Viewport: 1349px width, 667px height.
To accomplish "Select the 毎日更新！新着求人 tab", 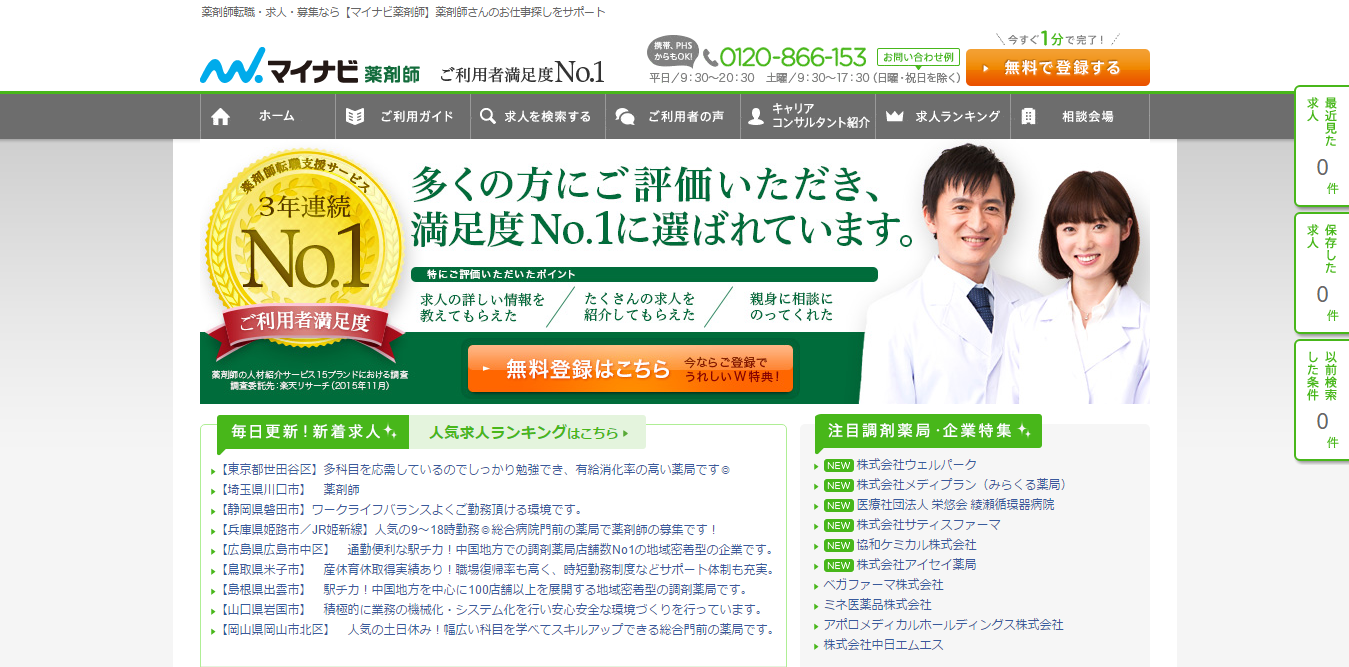I will coord(313,432).
